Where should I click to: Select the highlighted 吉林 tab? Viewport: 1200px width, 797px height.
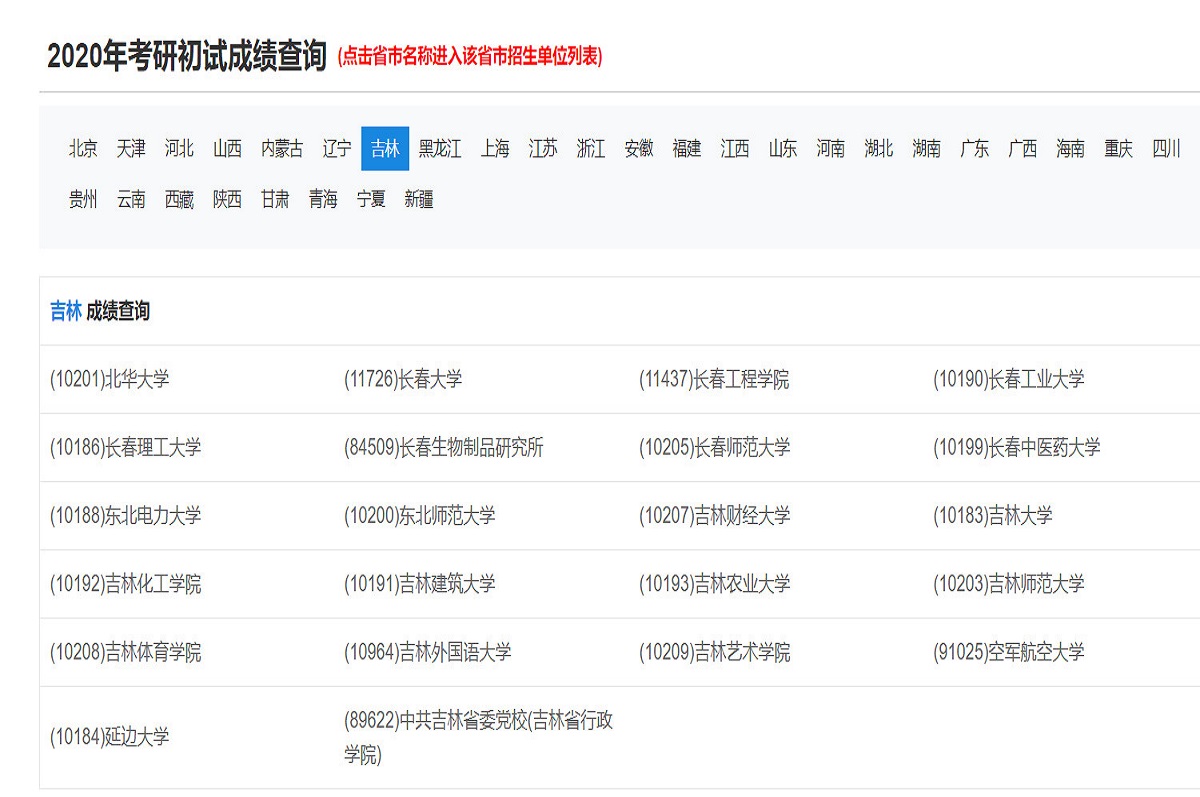click(385, 149)
